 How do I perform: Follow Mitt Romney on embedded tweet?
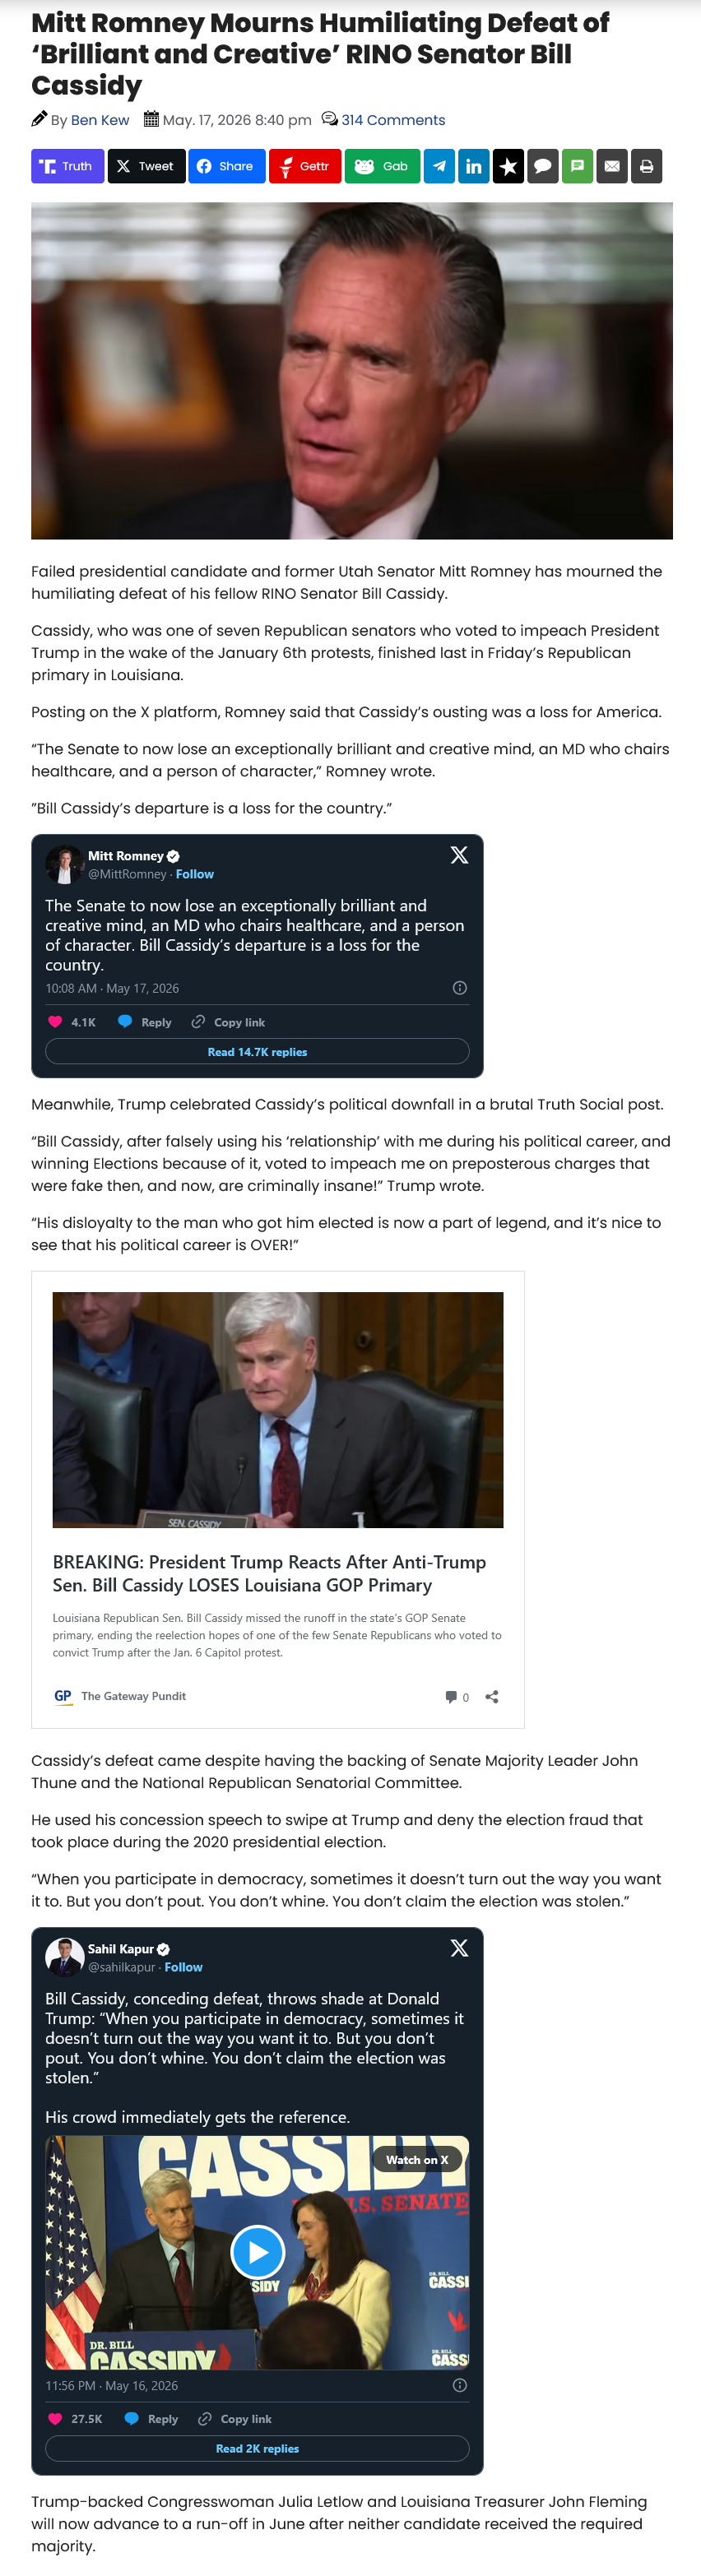coord(195,874)
